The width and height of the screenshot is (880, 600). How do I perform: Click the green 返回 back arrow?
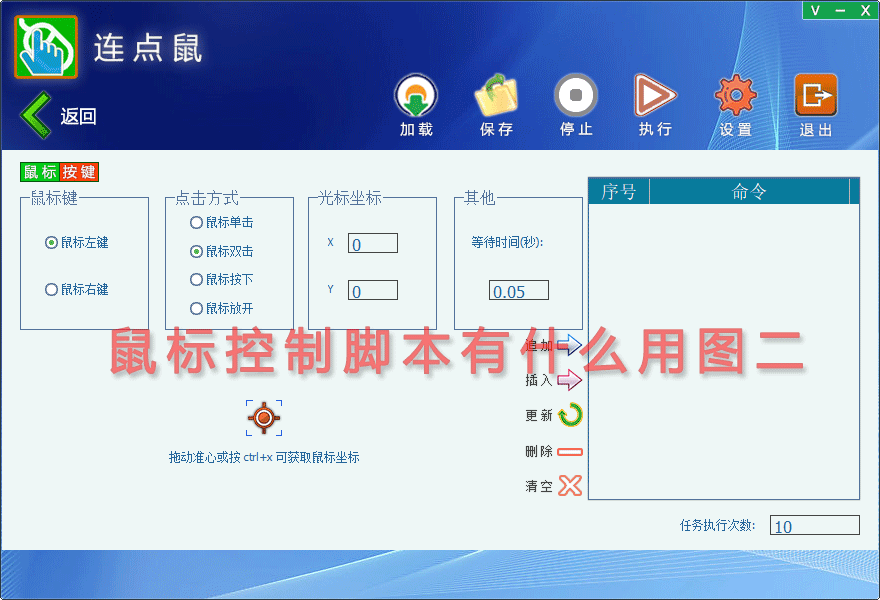pos(35,116)
